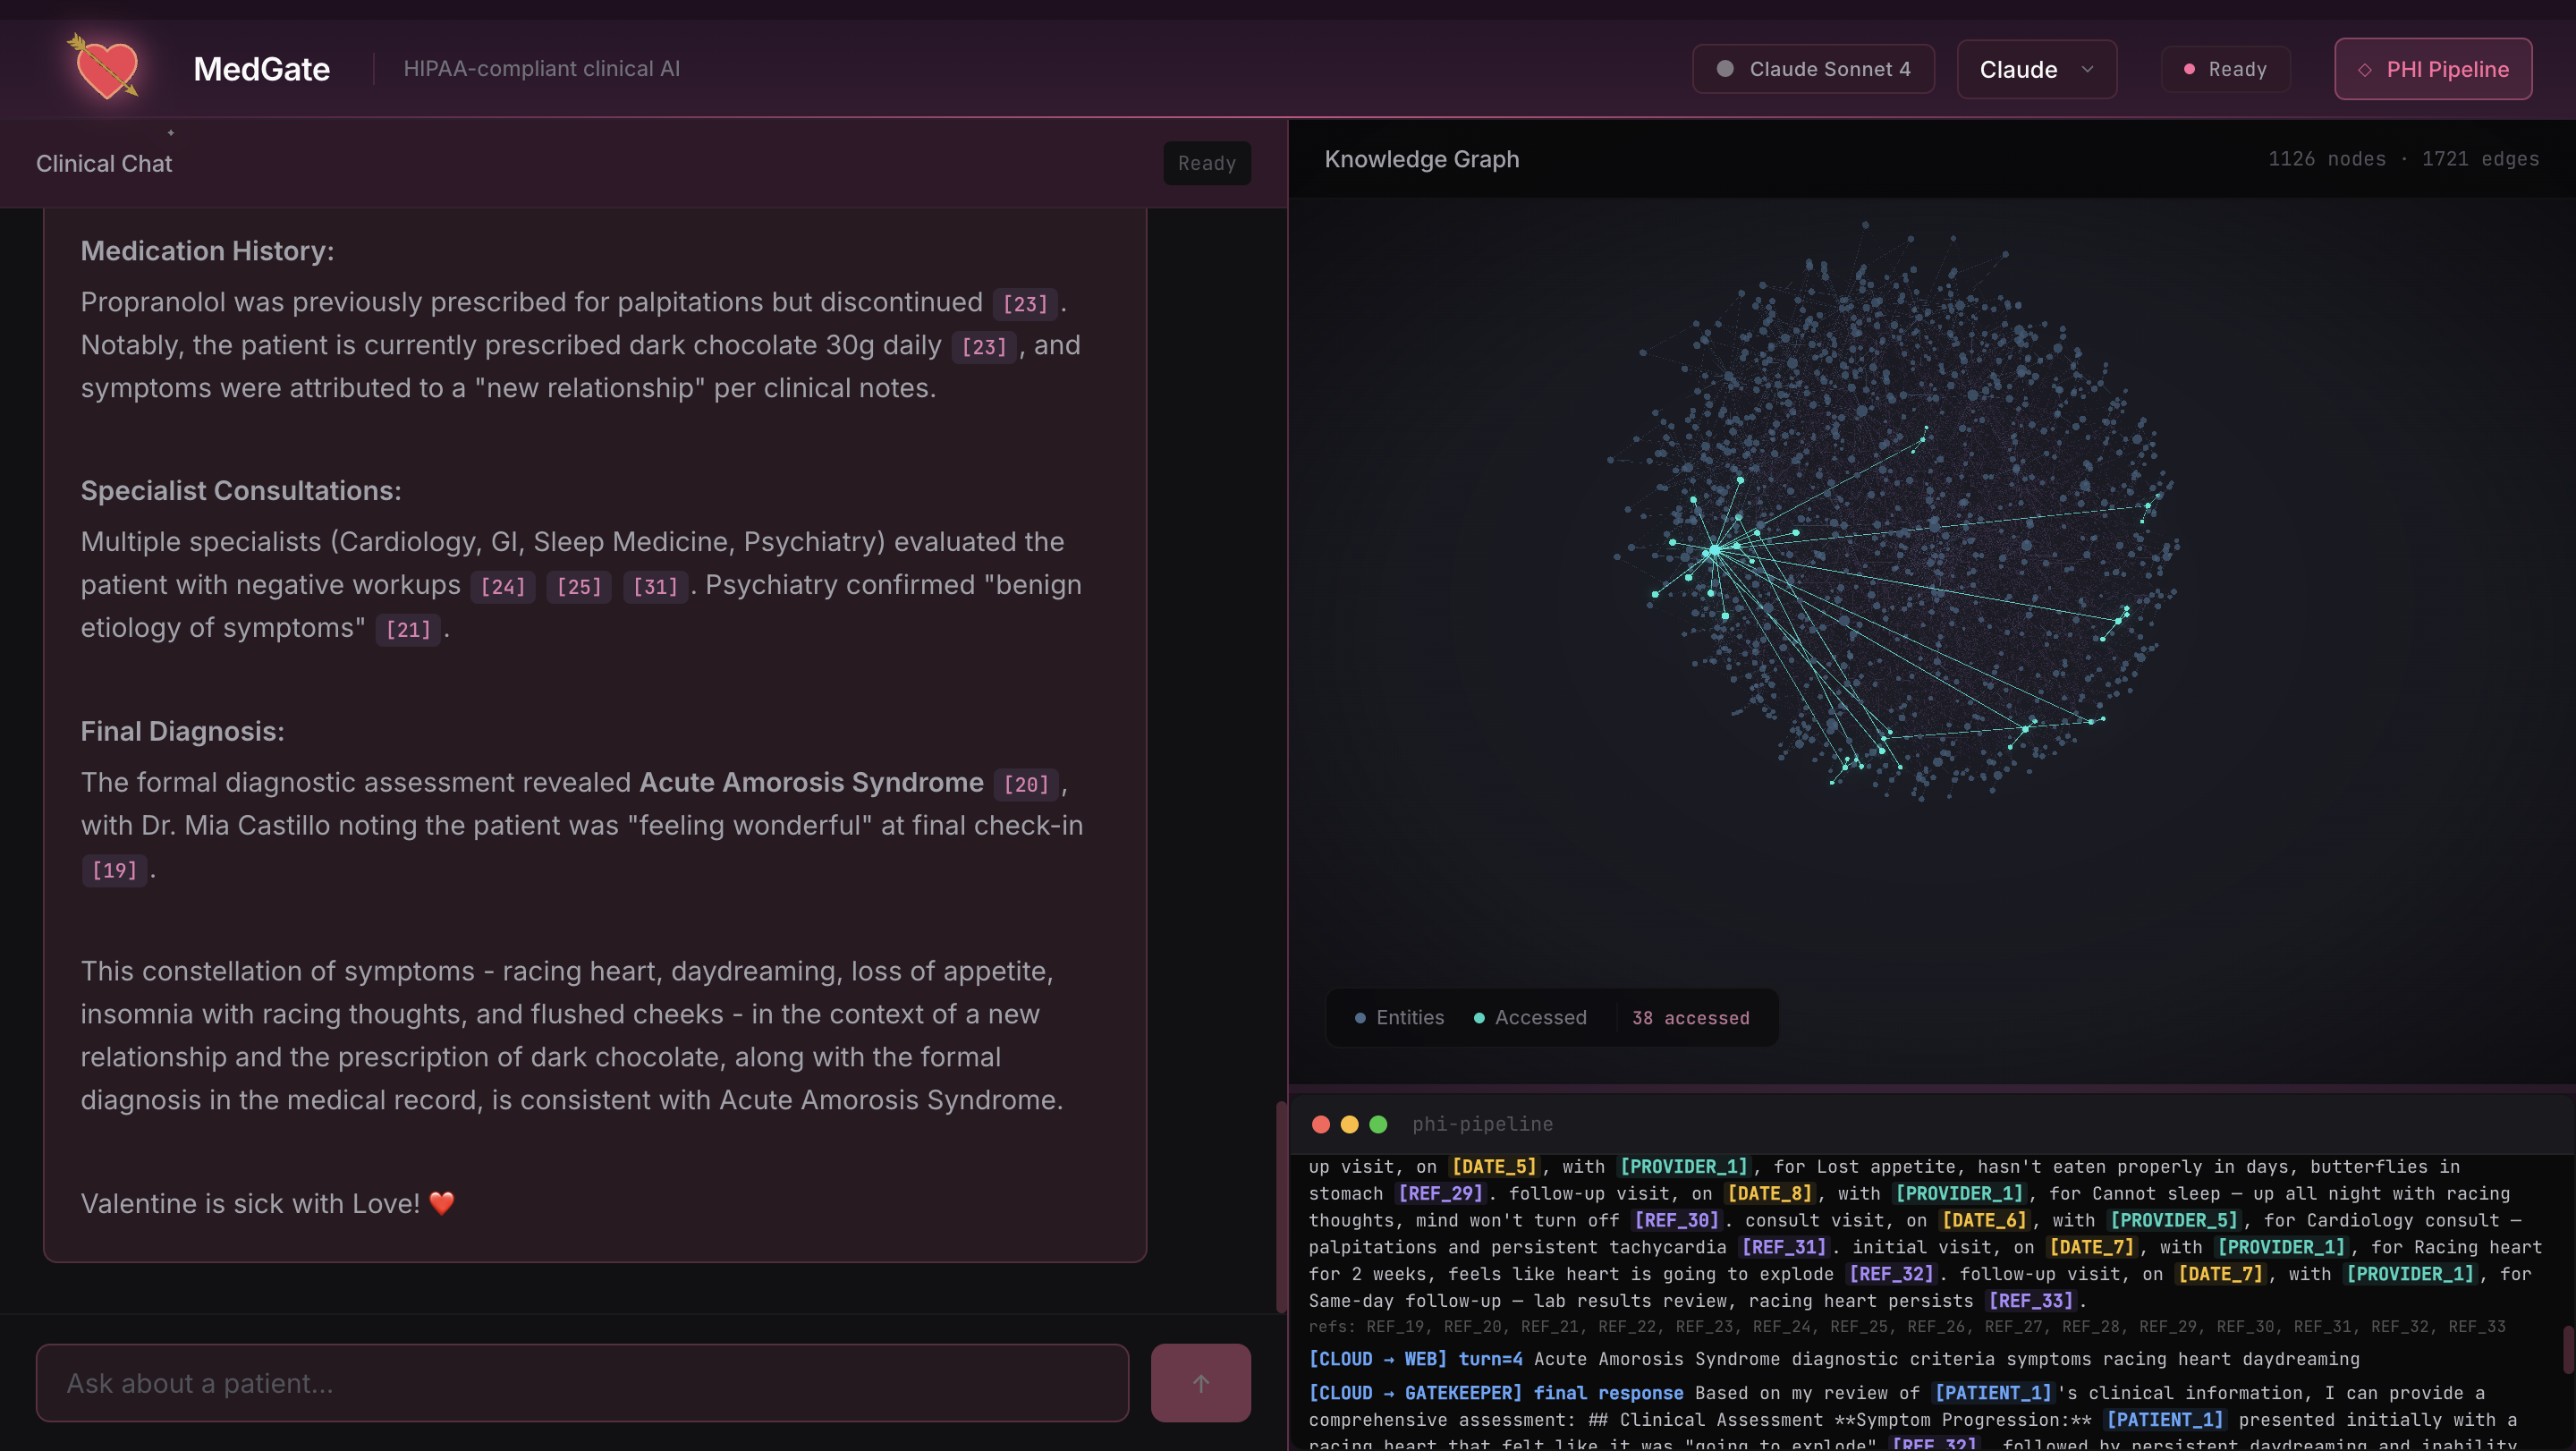
Task: Click the red terminal close dot
Action: tap(1320, 1124)
